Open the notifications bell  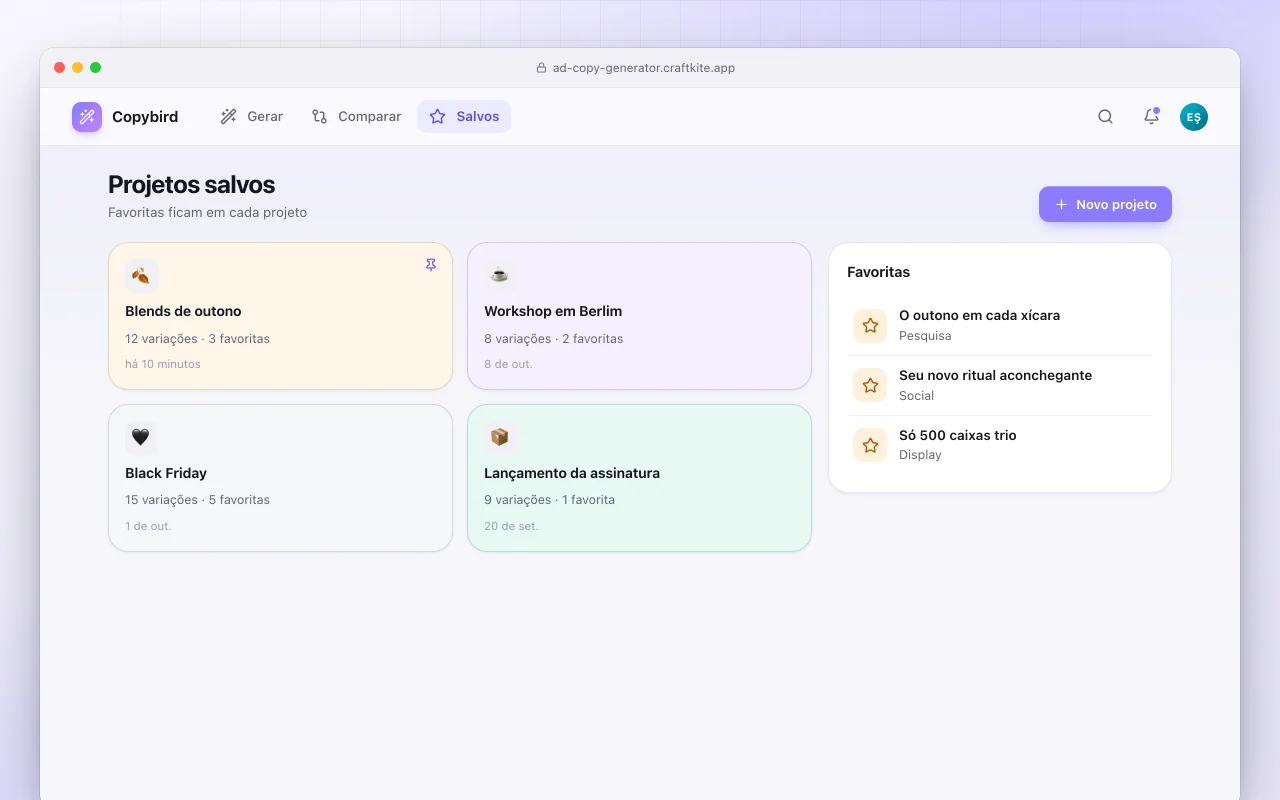point(1151,117)
